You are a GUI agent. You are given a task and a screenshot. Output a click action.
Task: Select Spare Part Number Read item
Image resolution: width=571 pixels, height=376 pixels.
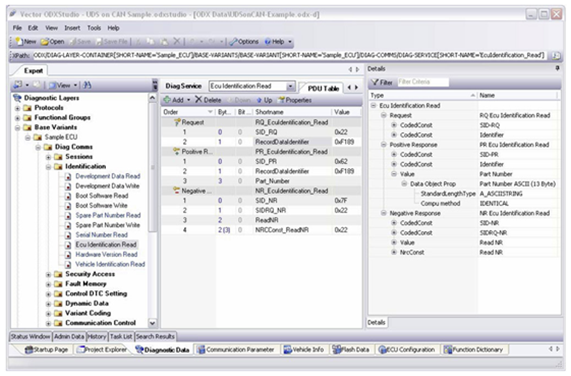pyautogui.click(x=108, y=215)
